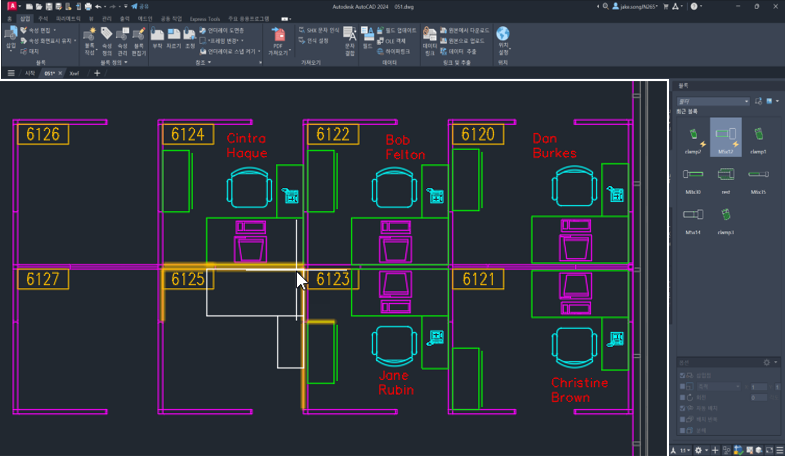The image size is (785, 457).
Task: Click 원본에서 다운로드 button
Action: (465, 31)
